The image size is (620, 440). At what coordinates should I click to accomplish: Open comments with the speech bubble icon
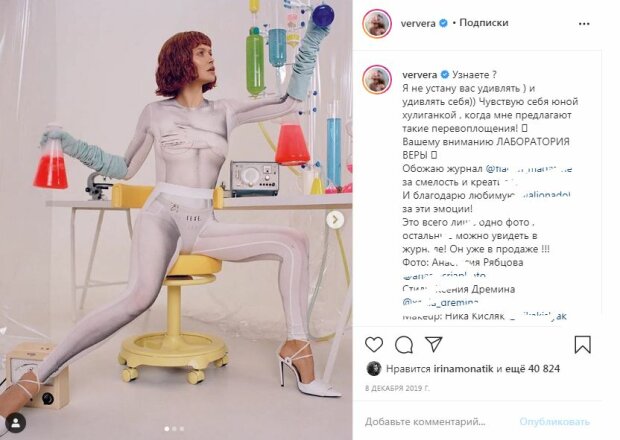coord(404,344)
